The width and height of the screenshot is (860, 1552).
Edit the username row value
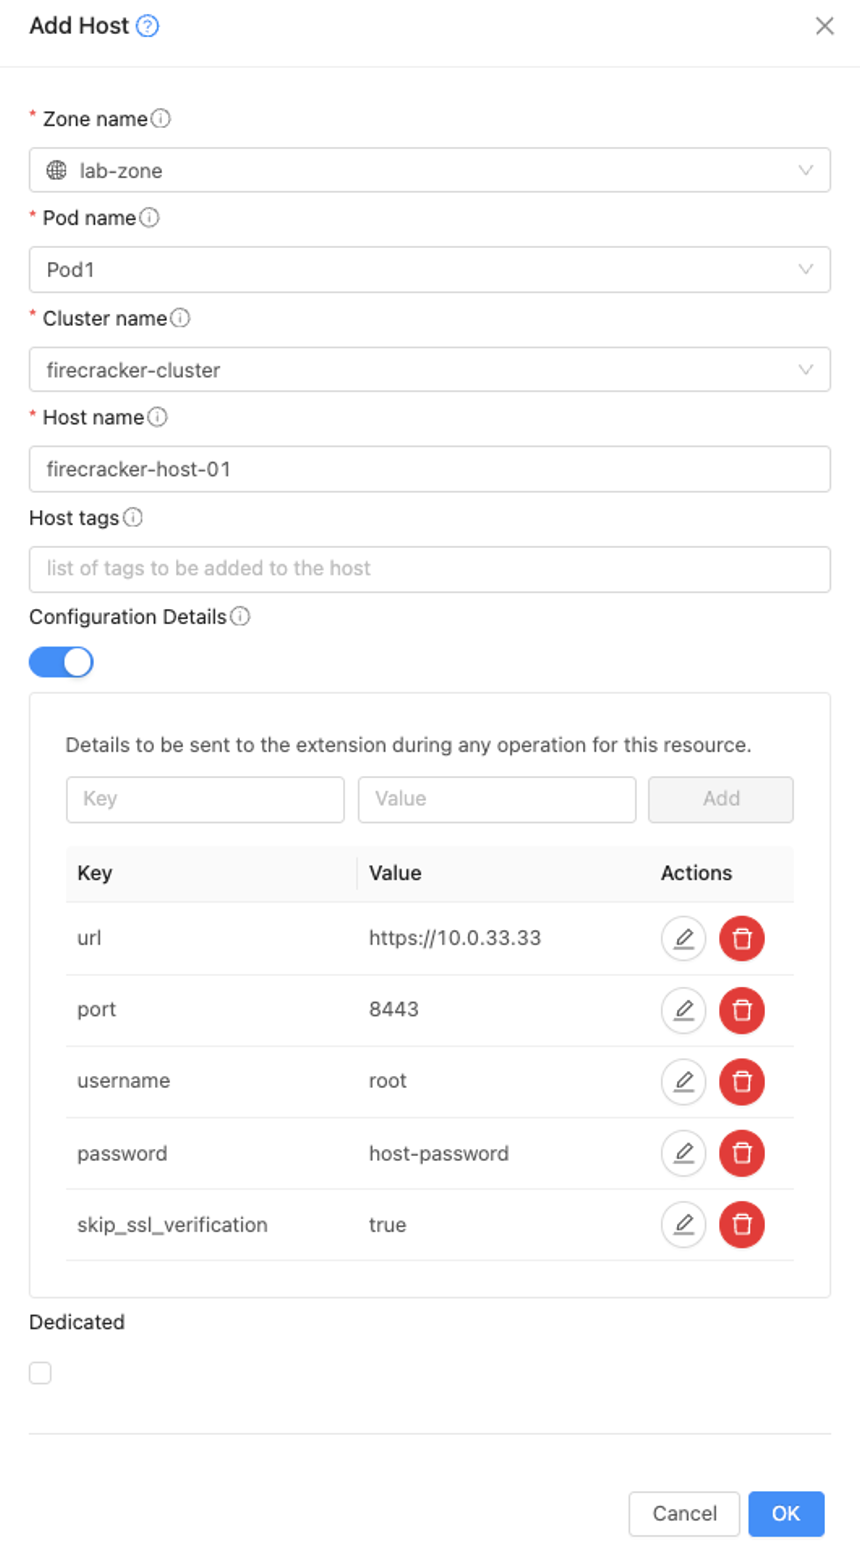click(683, 1081)
